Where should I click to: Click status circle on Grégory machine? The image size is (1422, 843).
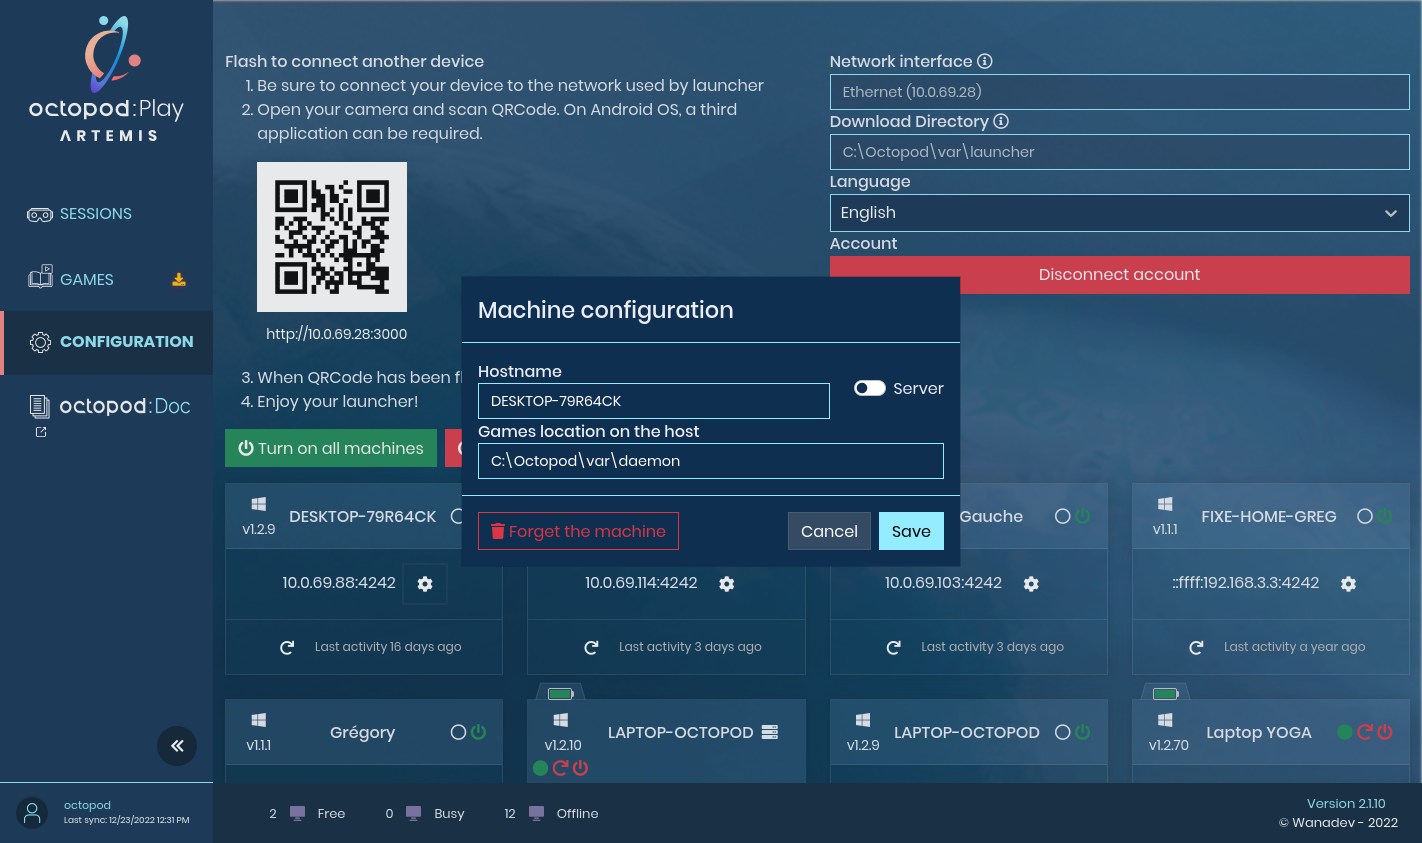(x=458, y=732)
